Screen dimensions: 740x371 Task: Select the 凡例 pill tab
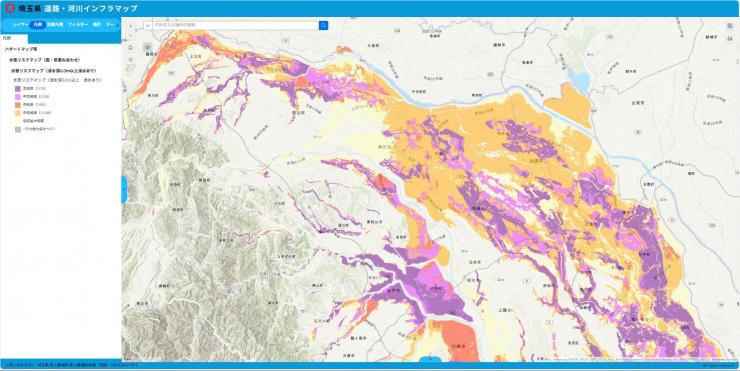[x=38, y=25]
